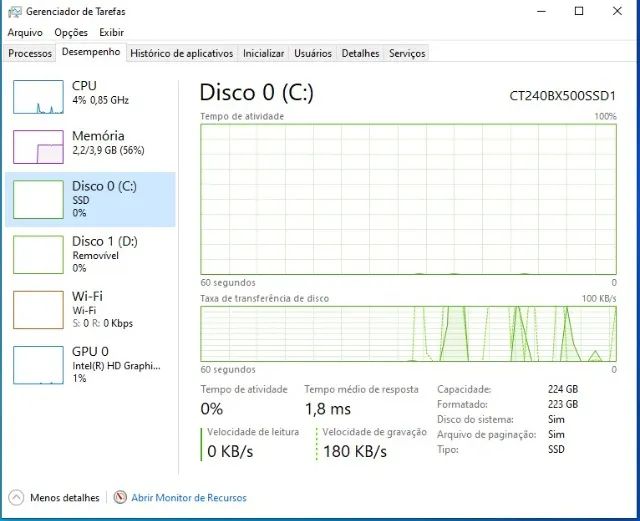
Task: Open the Arquivo menu
Action: pyautogui.click(x=25, y=32)
